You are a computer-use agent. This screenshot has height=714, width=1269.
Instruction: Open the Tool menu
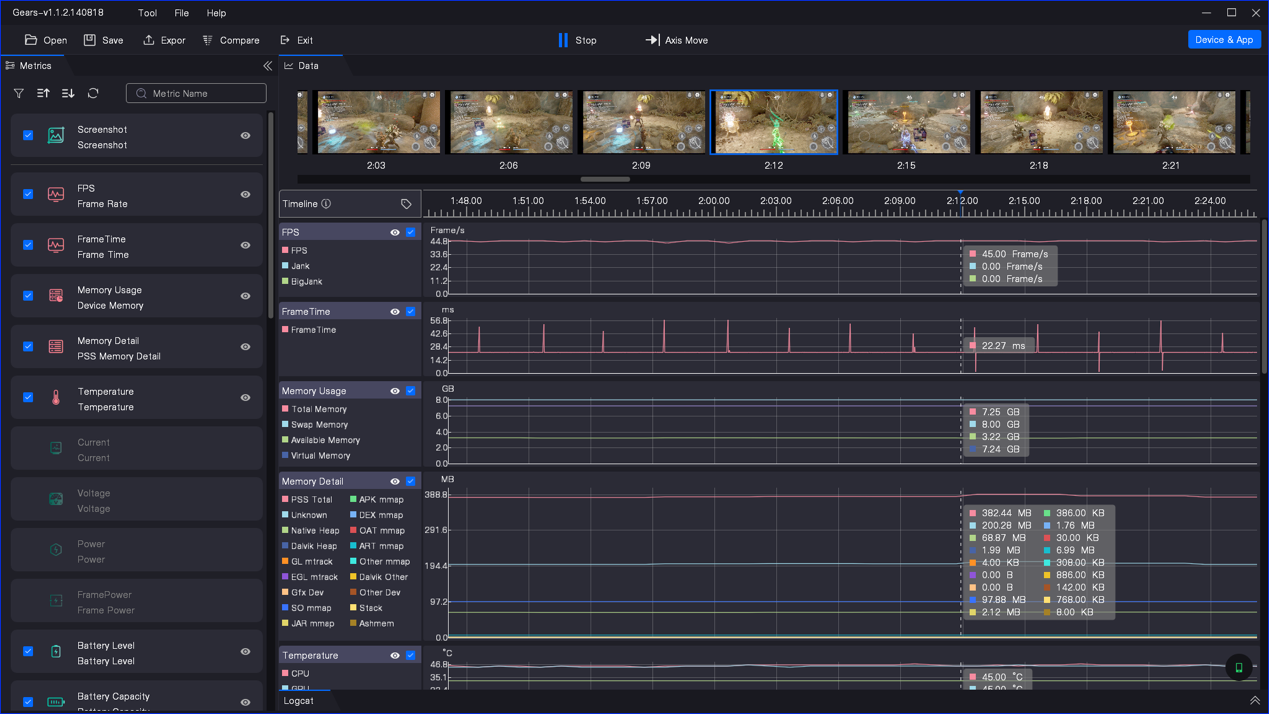tap(147, 13)
